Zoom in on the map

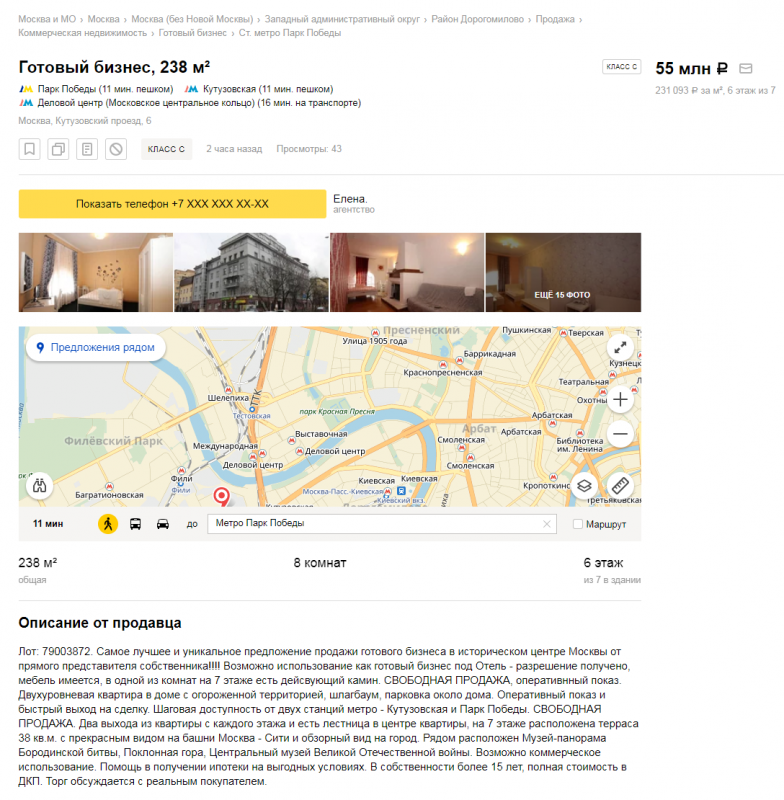[x=620, y=399]
